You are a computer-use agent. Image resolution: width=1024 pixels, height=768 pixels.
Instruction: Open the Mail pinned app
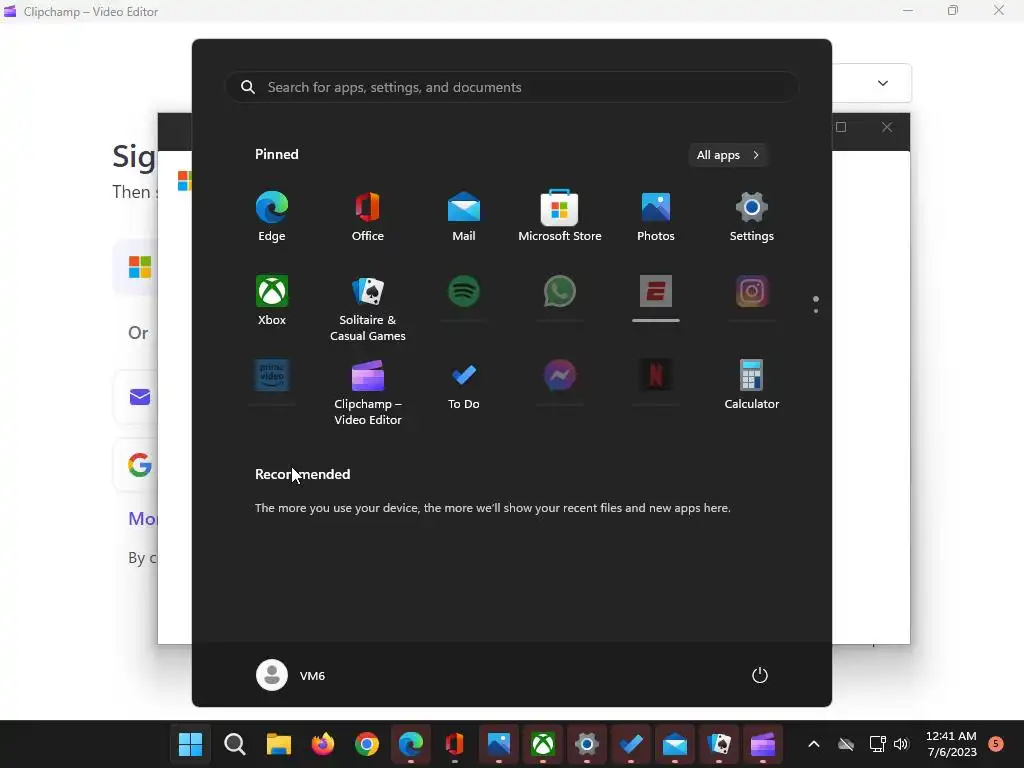tap(464, 217)
